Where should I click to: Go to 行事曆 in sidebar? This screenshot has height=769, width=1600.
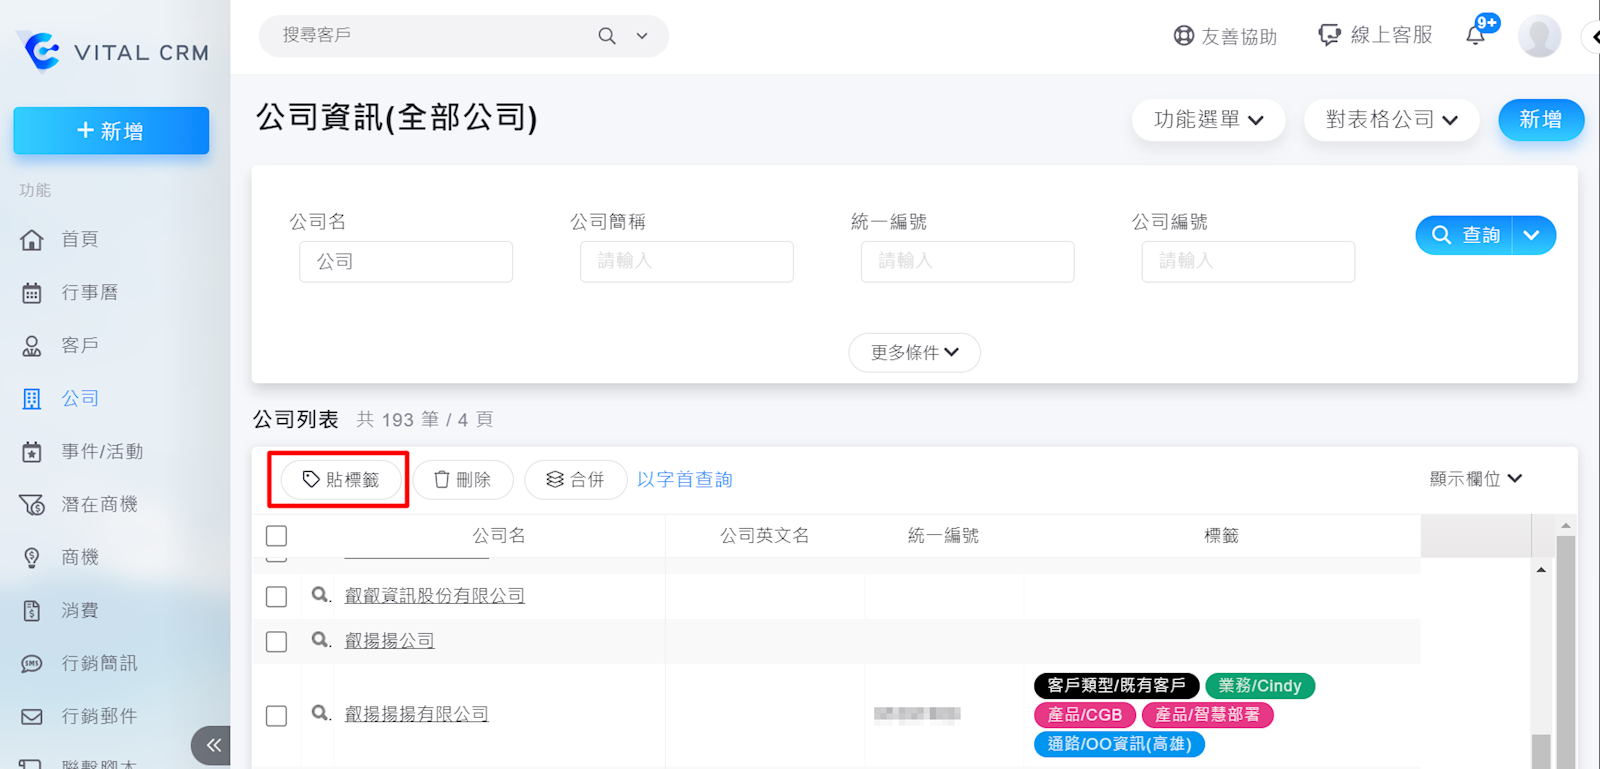click(89, 293)
